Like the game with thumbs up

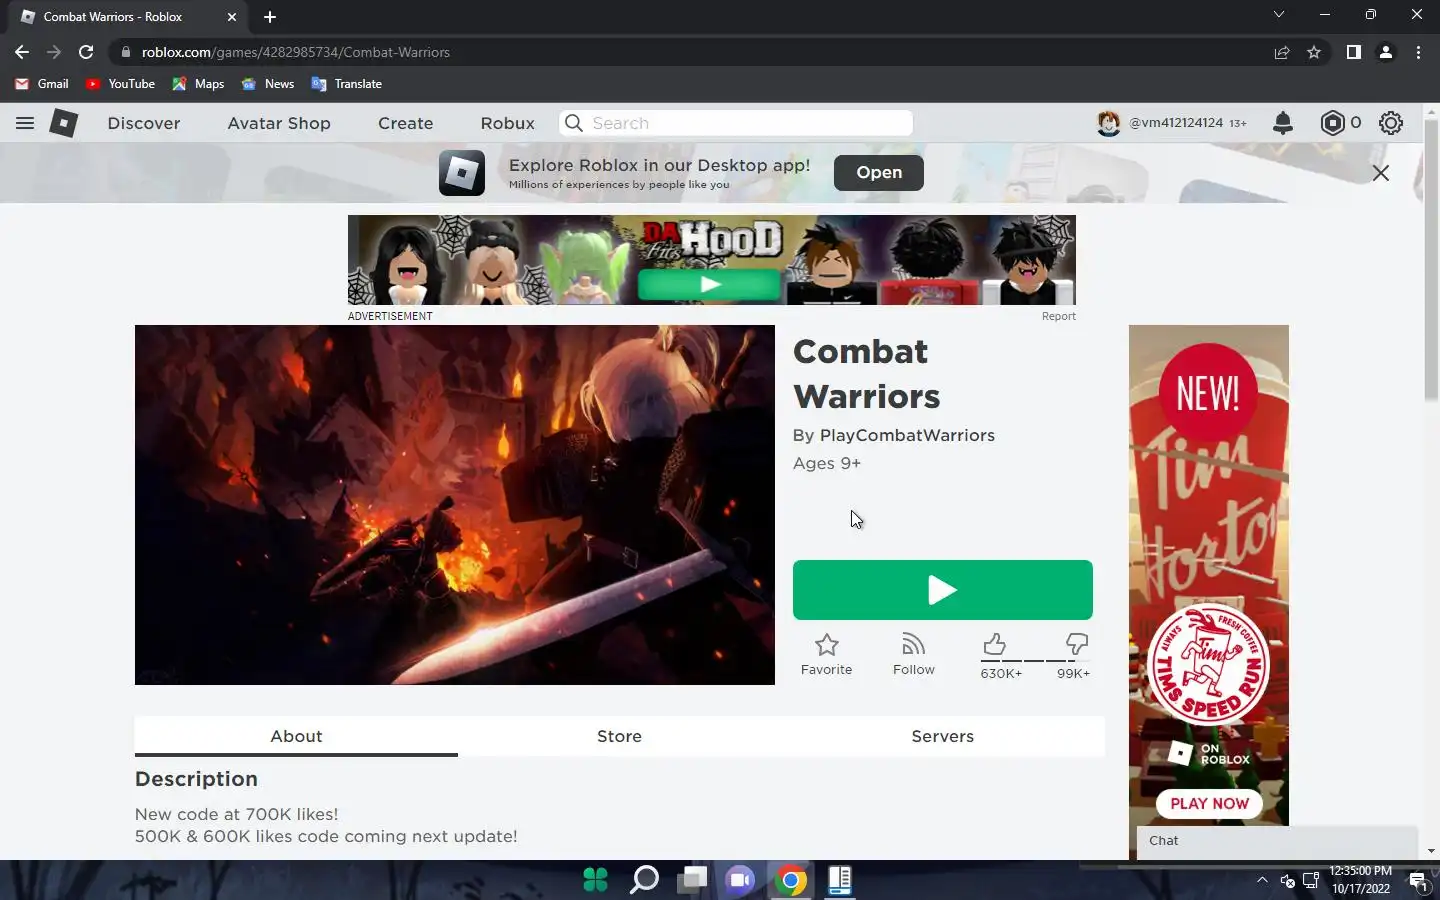pyautogui.click(x=994, y=644)
